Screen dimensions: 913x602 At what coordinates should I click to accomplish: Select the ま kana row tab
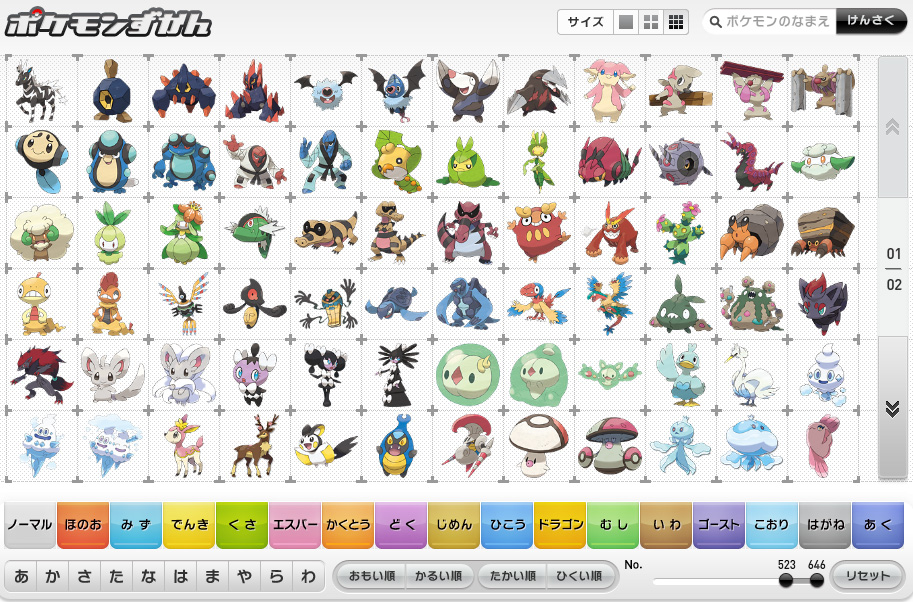213,576
